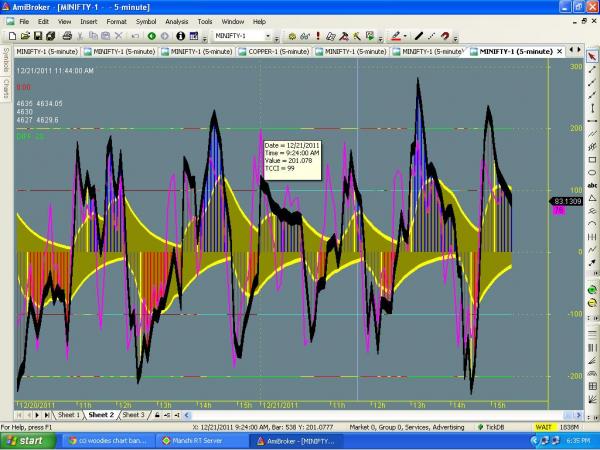Select the Horizontal line drawing tool
Image resolution: width=600 pixels, height=450 pixels.
(592, 121)
